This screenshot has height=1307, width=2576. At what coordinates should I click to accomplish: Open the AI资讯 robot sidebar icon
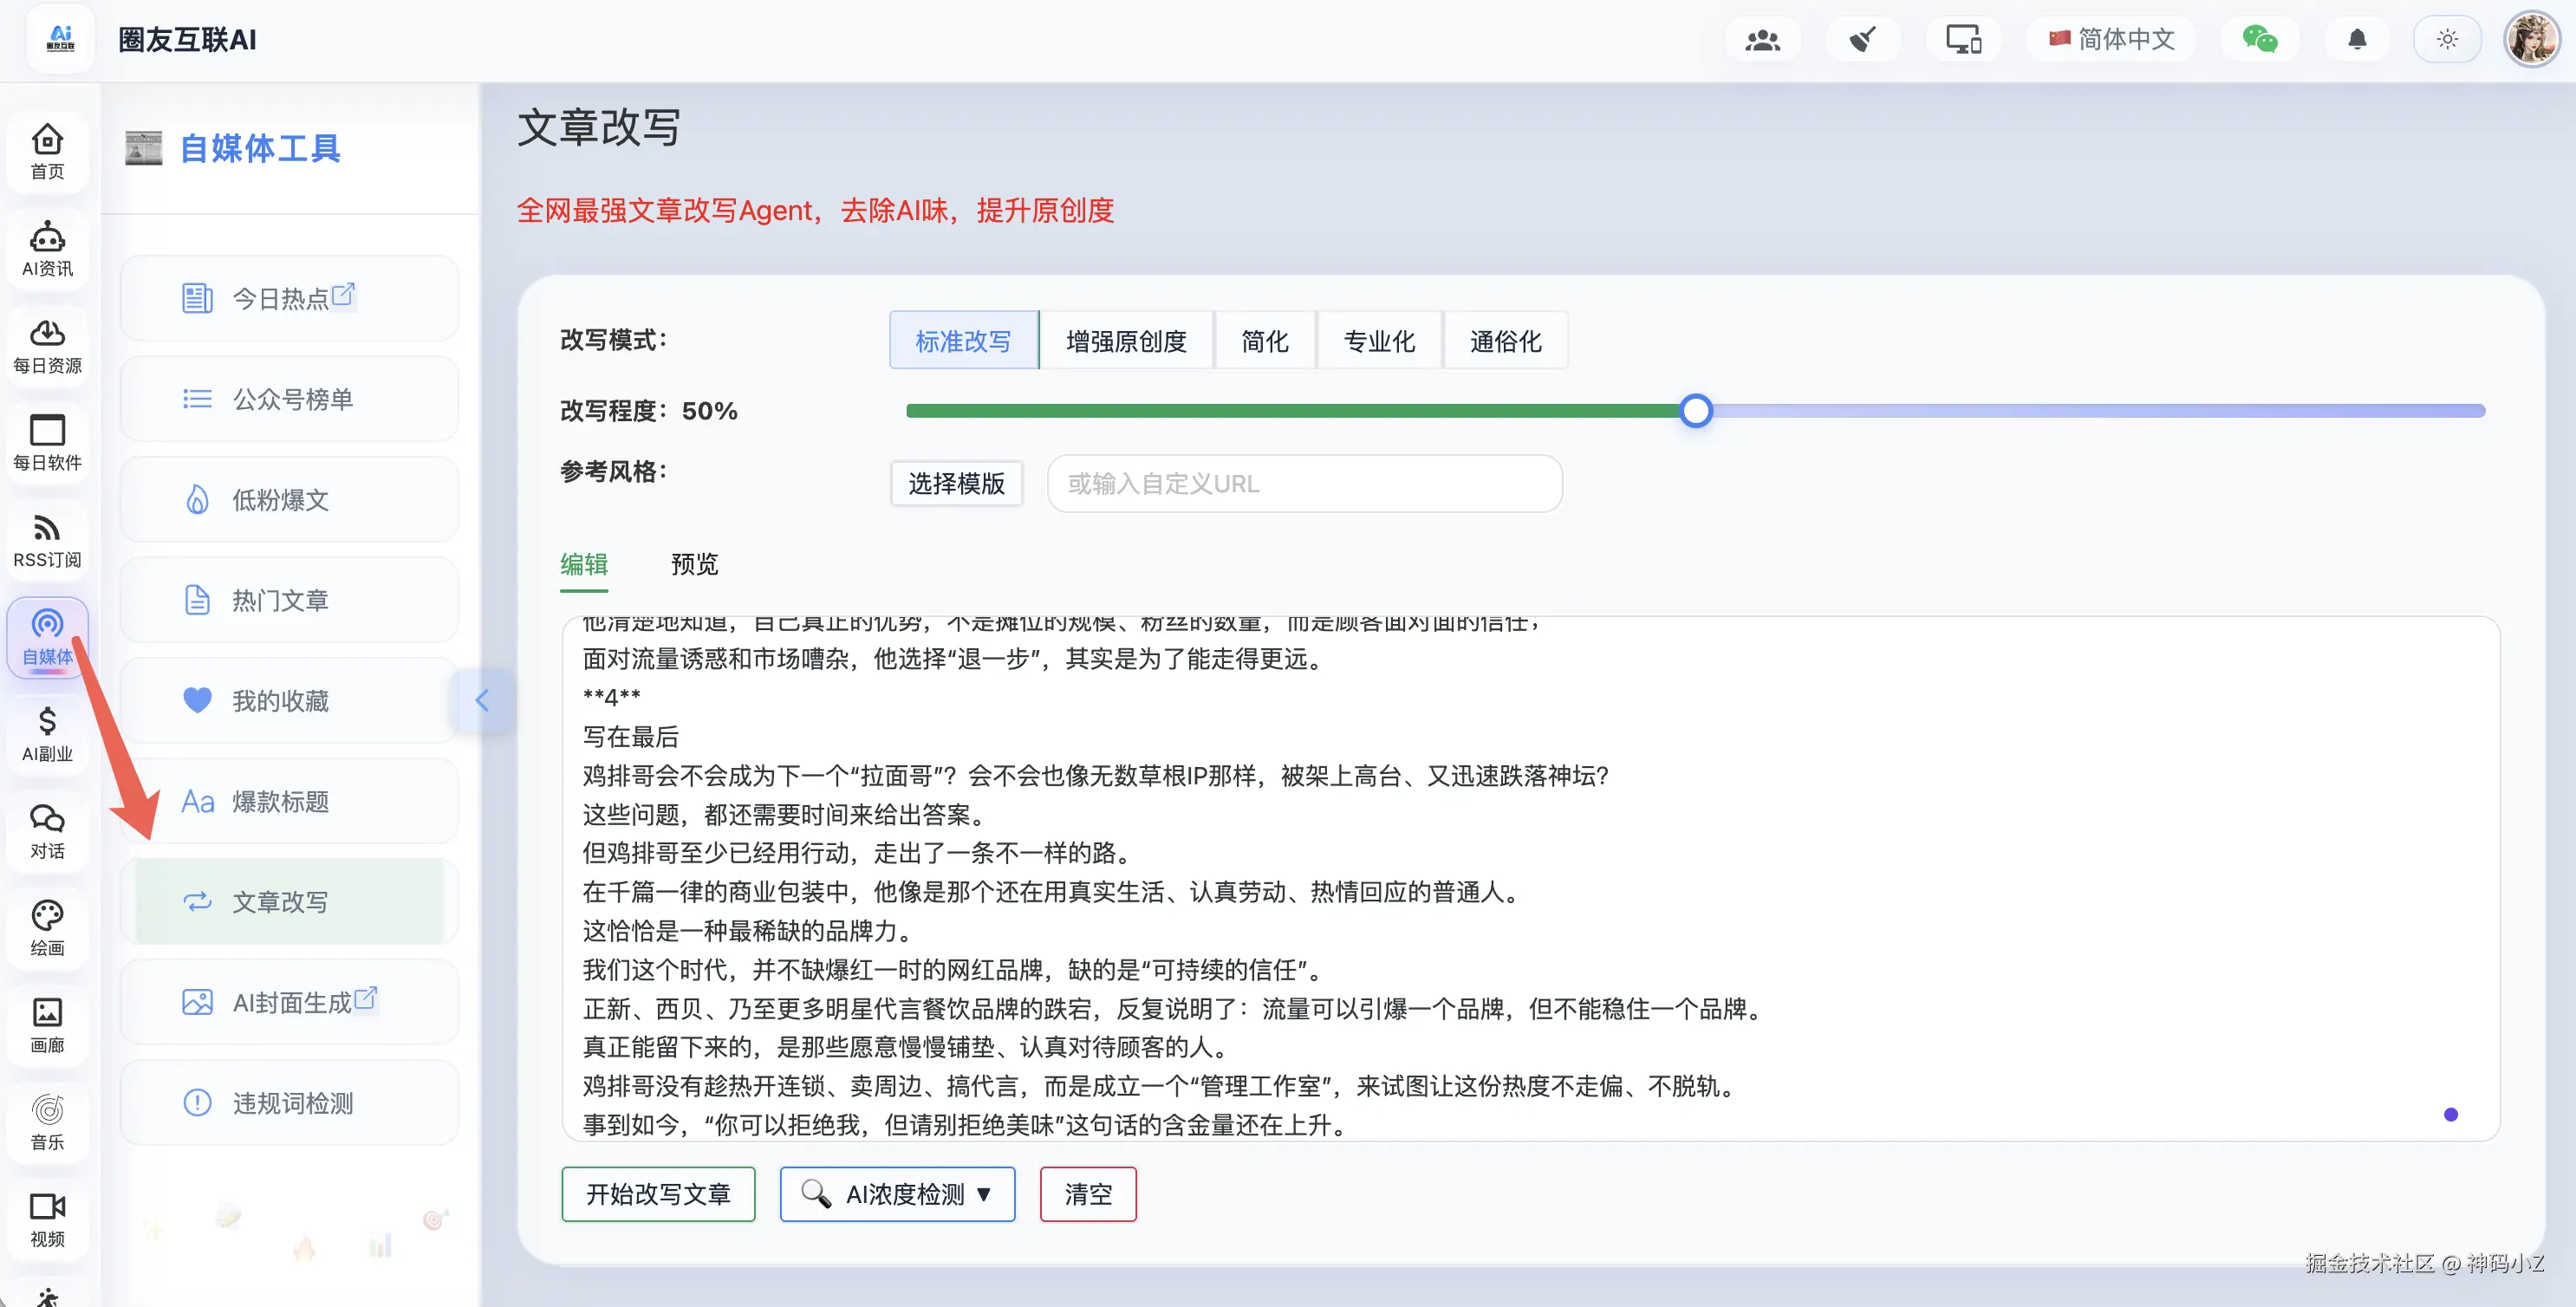pos(47,249)
